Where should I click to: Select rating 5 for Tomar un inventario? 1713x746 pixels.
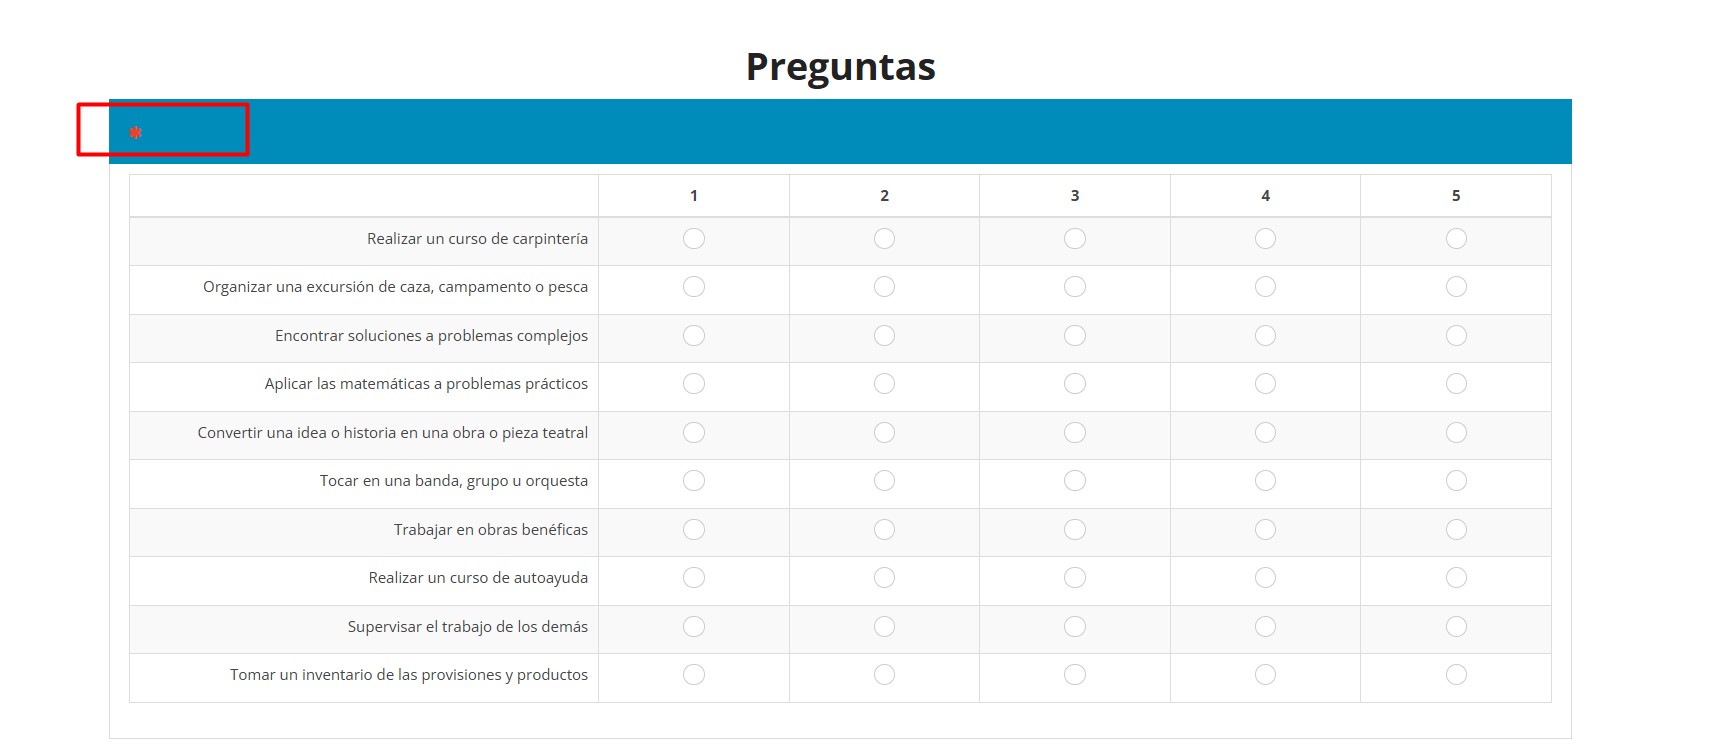tap(1456, 675)
